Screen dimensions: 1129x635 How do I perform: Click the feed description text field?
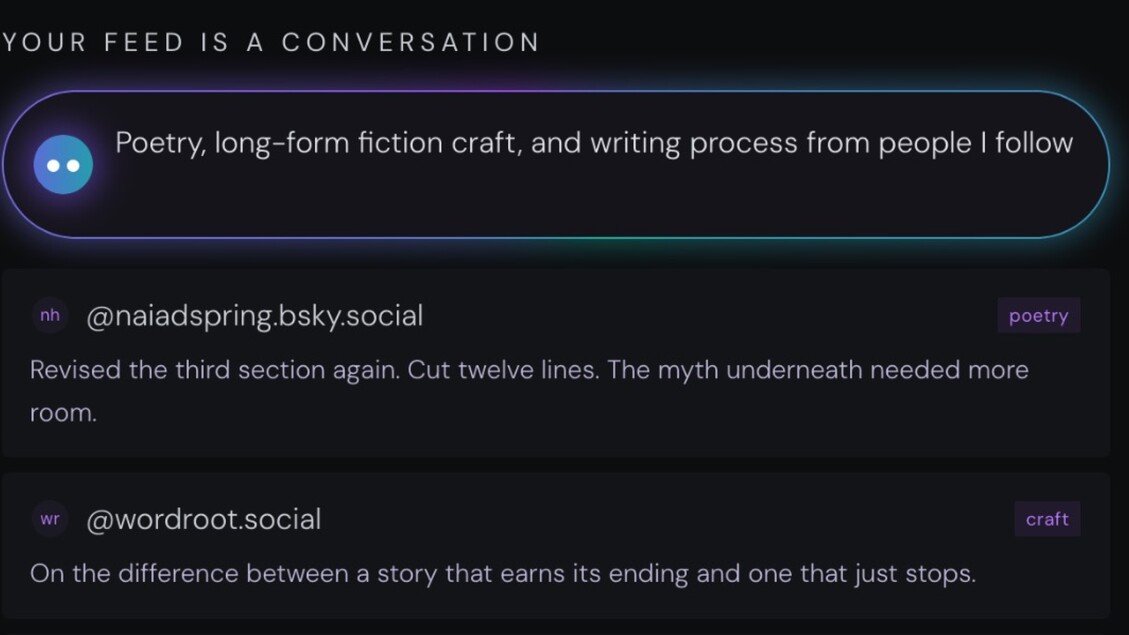pos(594,143)
